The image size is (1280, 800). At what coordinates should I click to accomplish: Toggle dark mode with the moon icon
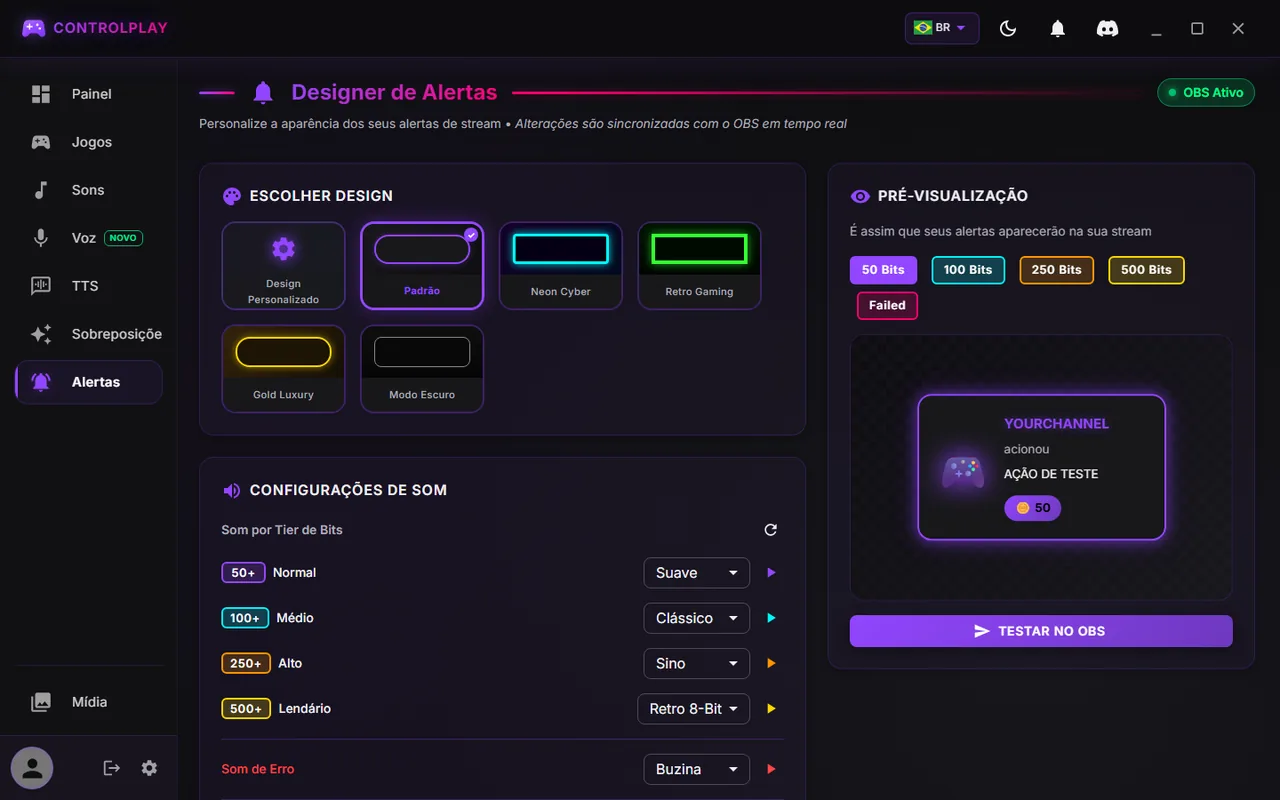tap(1008, 28)
